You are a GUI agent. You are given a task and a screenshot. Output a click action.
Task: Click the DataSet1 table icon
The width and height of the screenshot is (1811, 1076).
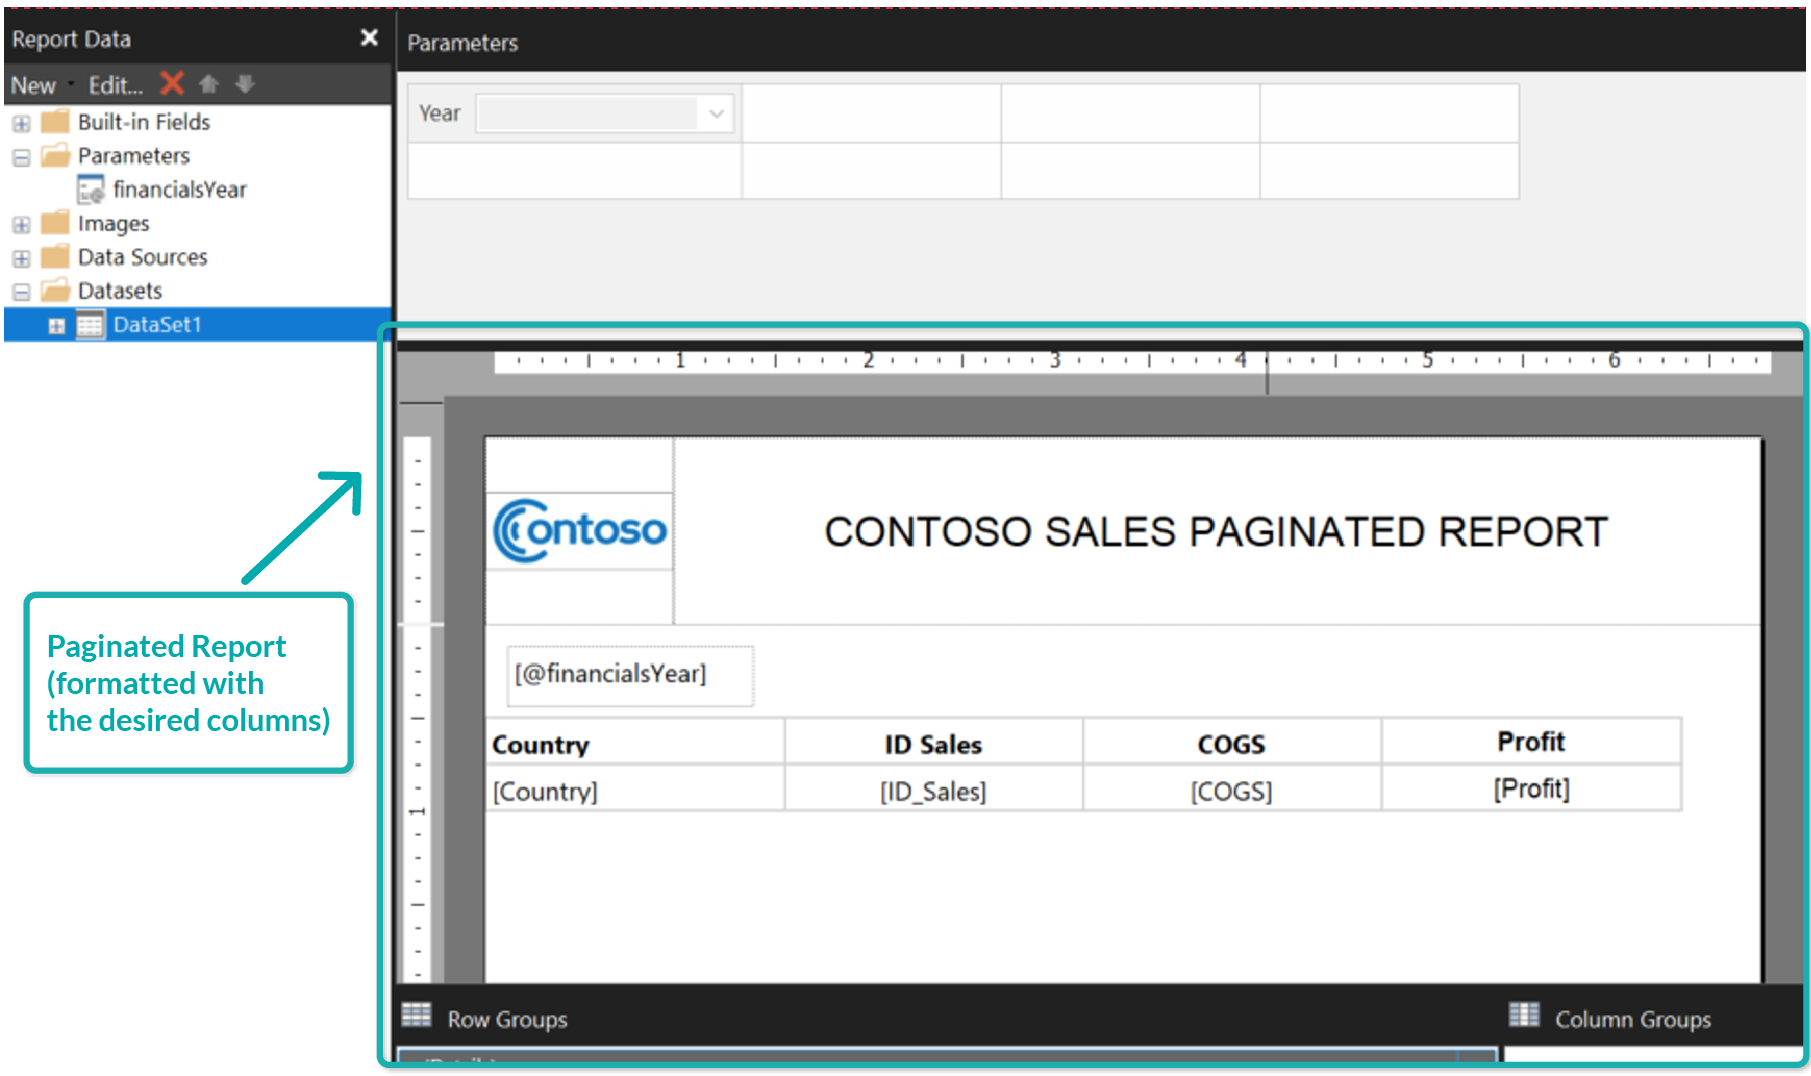pos(91,325)
